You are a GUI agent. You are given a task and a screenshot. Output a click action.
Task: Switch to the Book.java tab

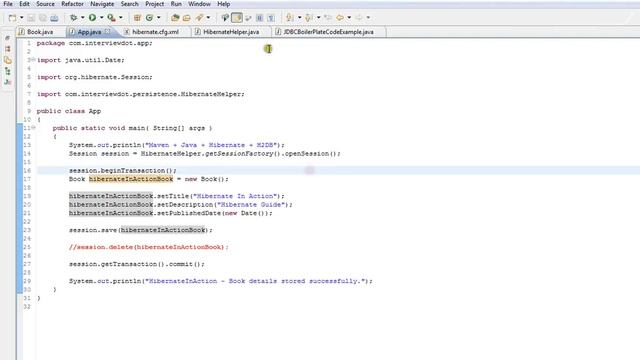coord(40,31)
